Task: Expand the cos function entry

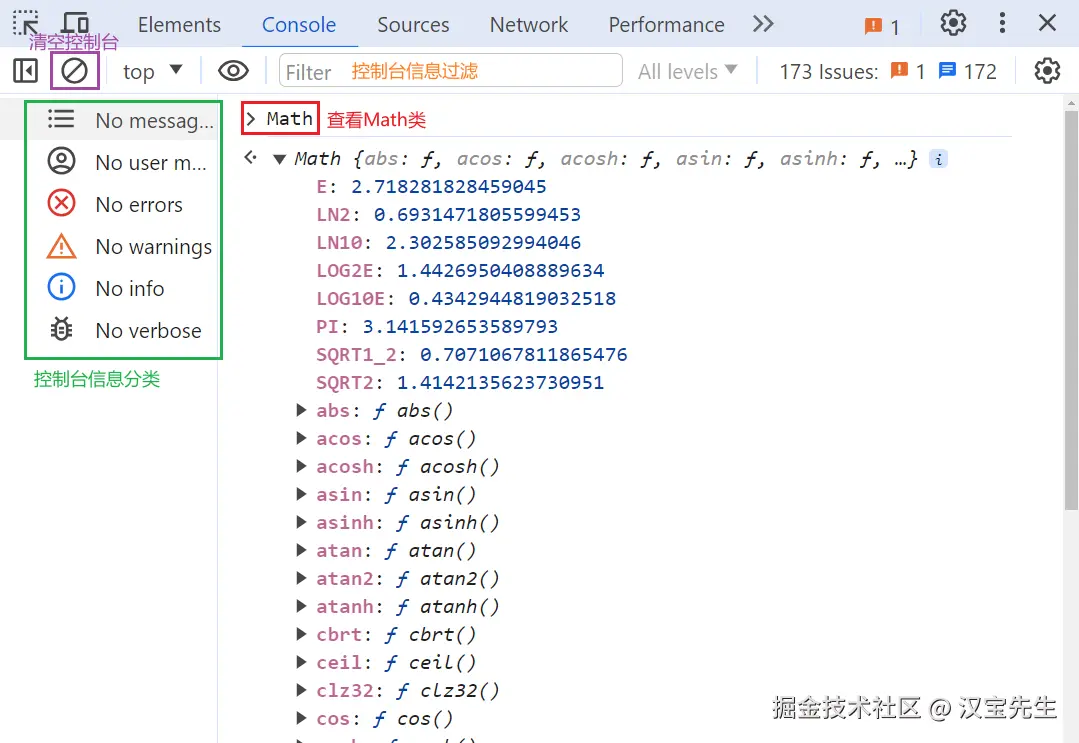Action: click(301, 718)
